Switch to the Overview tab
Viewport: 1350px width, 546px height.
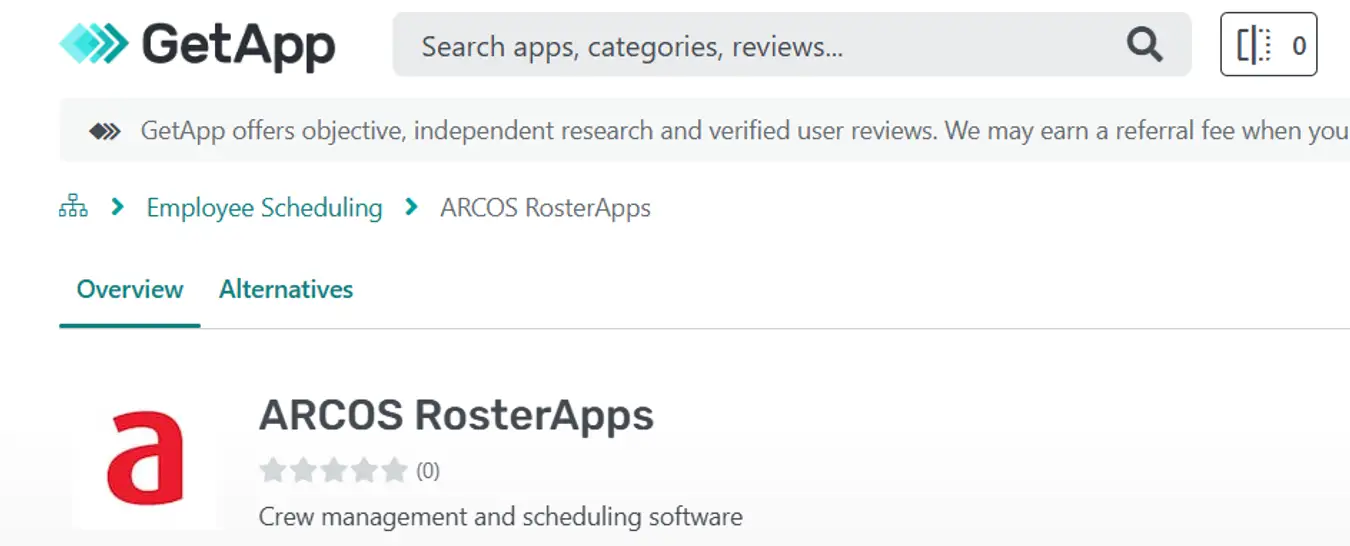[x=130, y=290]
